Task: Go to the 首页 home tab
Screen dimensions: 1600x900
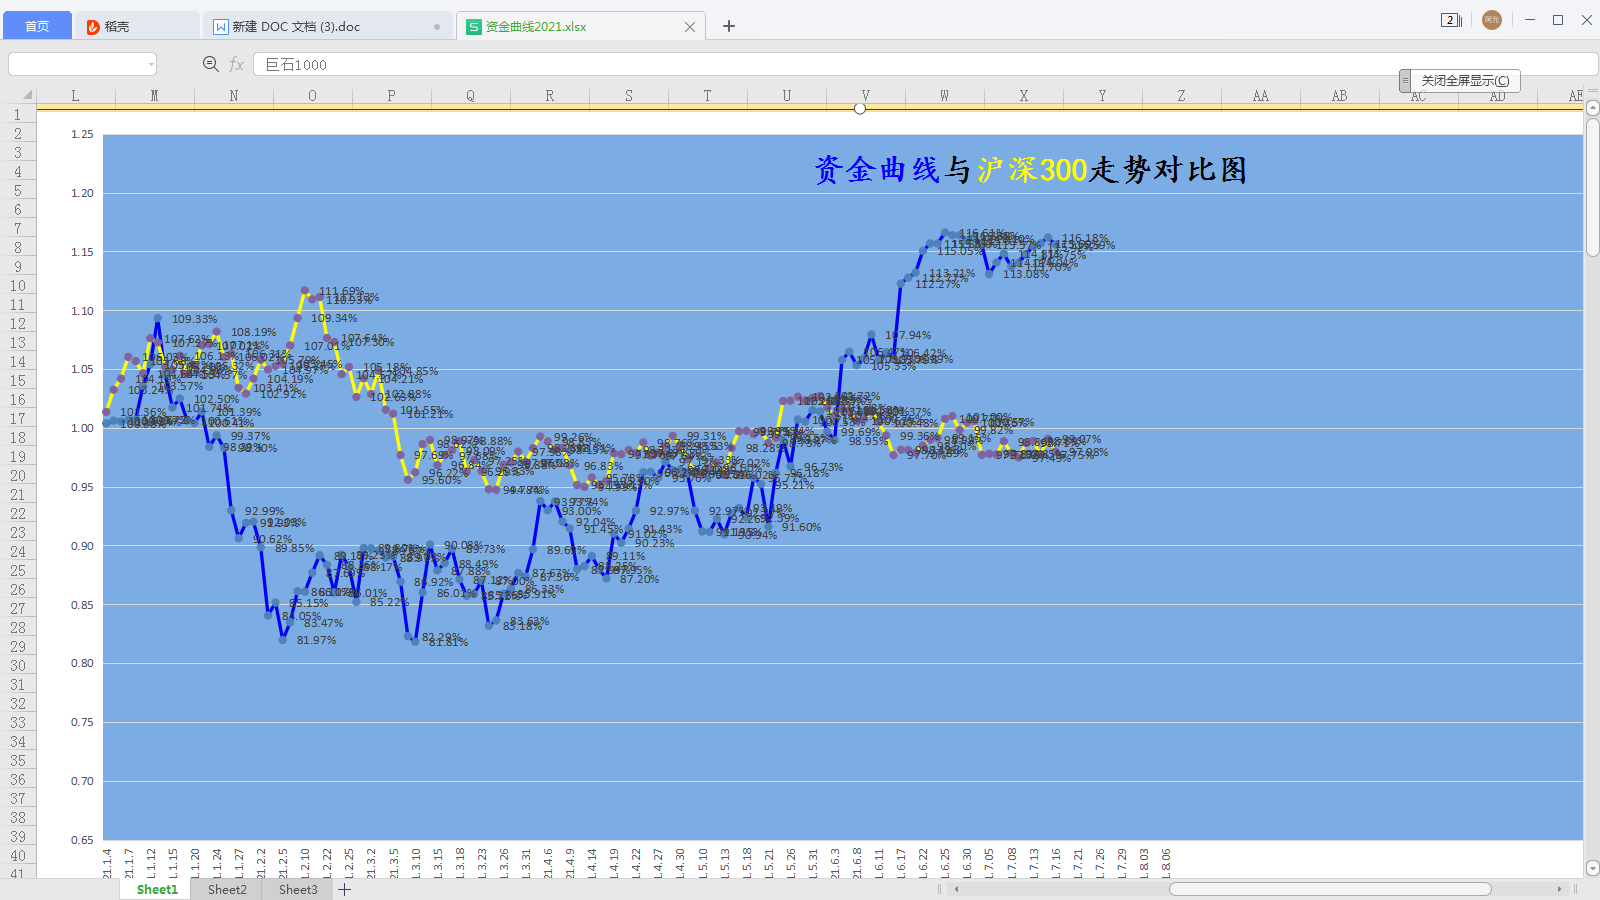Action: click(x=37, y=27)
